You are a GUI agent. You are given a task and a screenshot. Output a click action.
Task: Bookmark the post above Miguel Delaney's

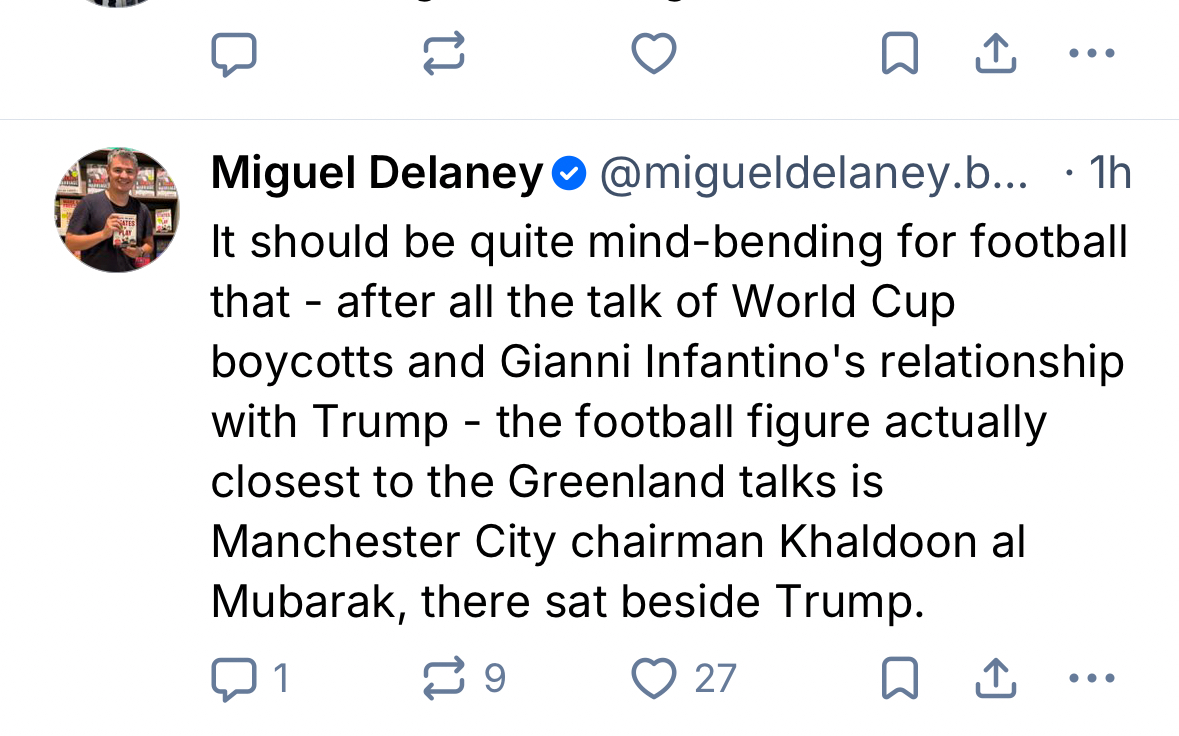899,54
